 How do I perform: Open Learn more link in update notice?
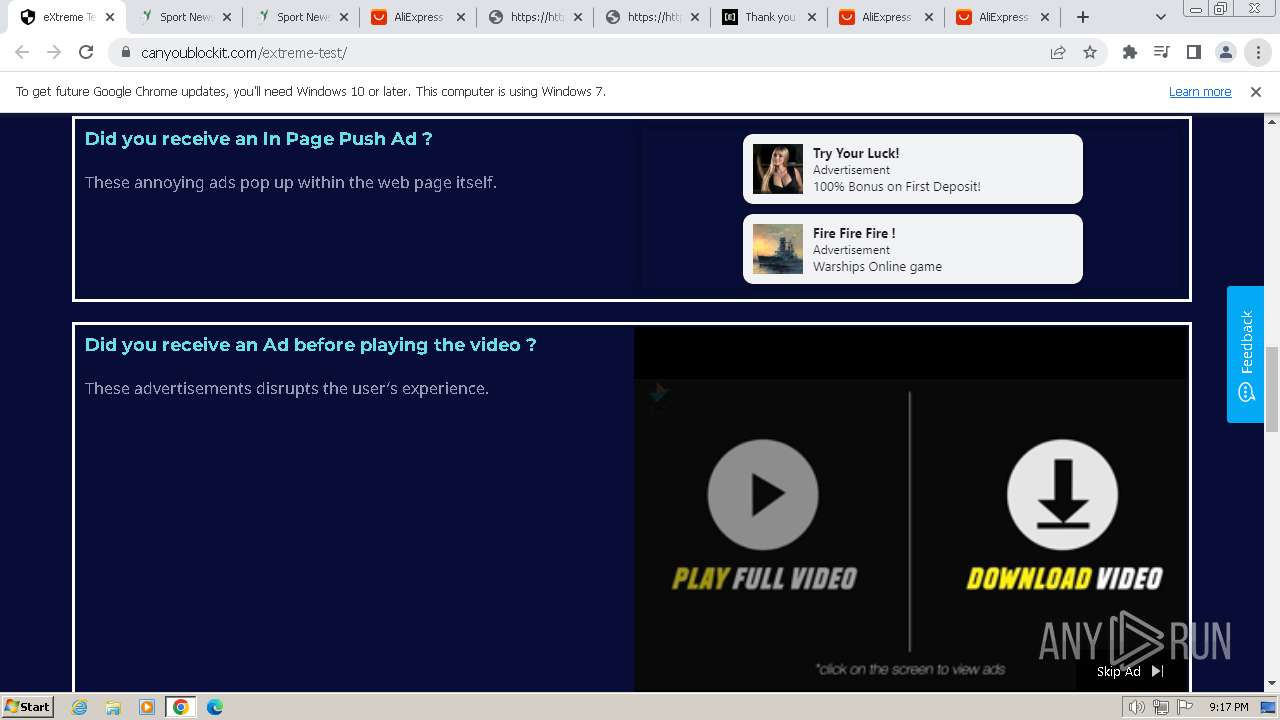pyautogui.click(x=1200, y=91)
